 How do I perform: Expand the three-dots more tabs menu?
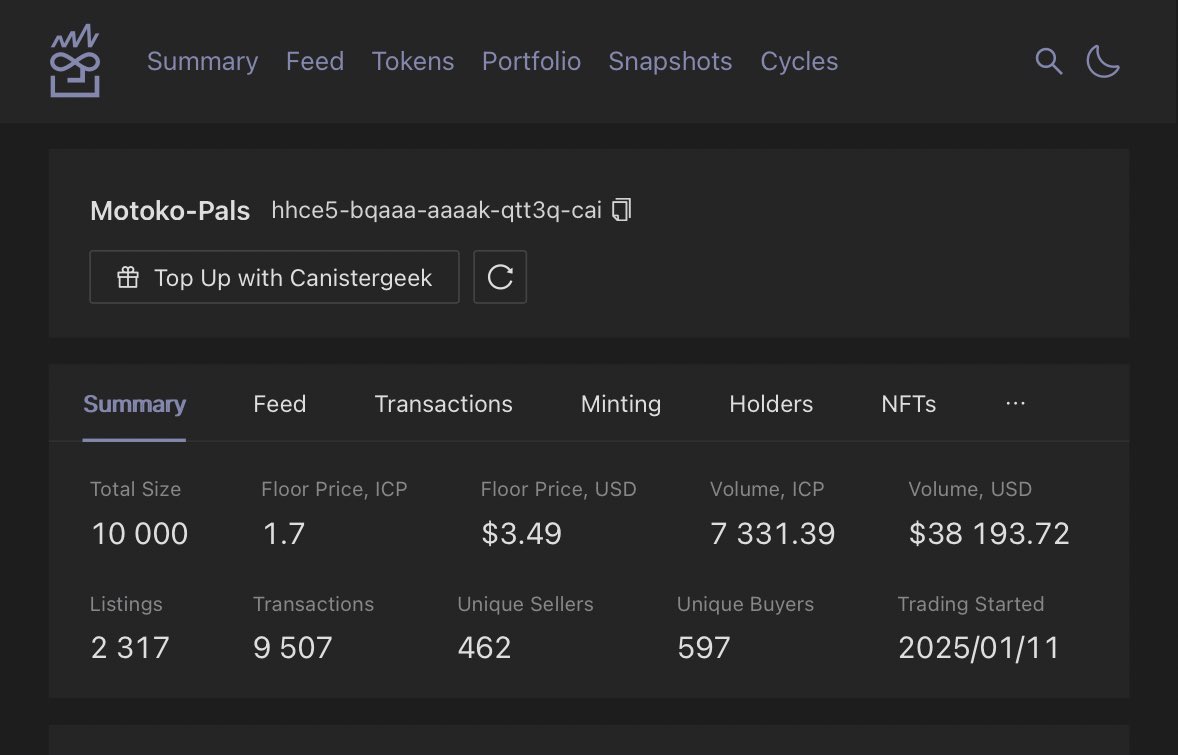(1015, 404)
